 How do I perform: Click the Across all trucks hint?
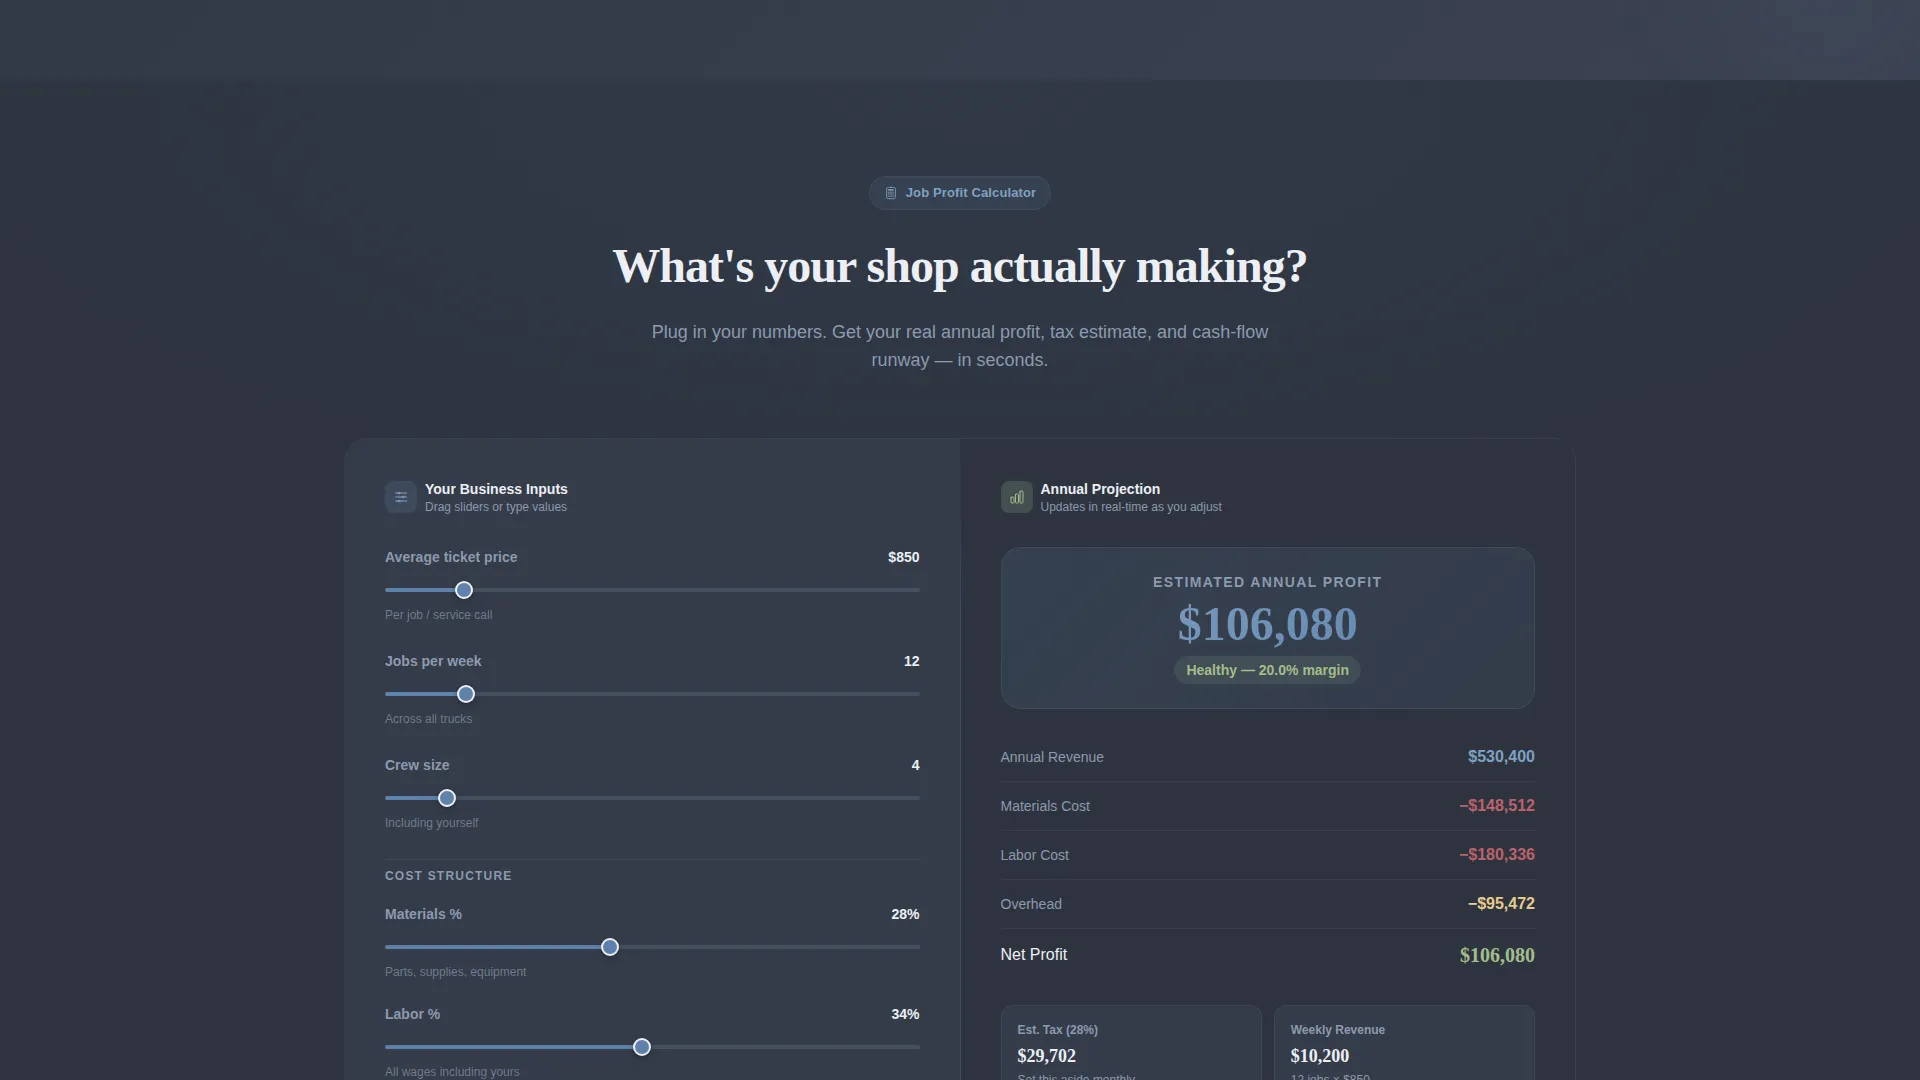[428, 719]
